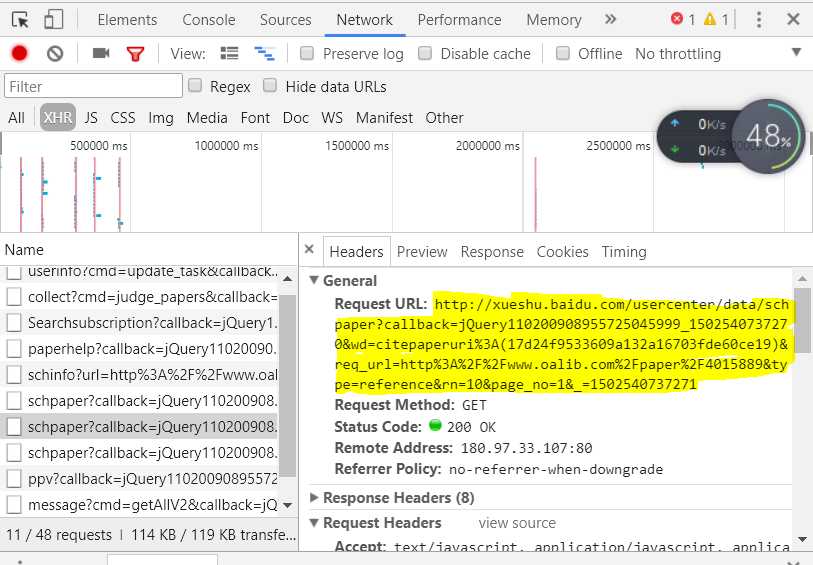Check Hide data URLs option

click(270, 85)
